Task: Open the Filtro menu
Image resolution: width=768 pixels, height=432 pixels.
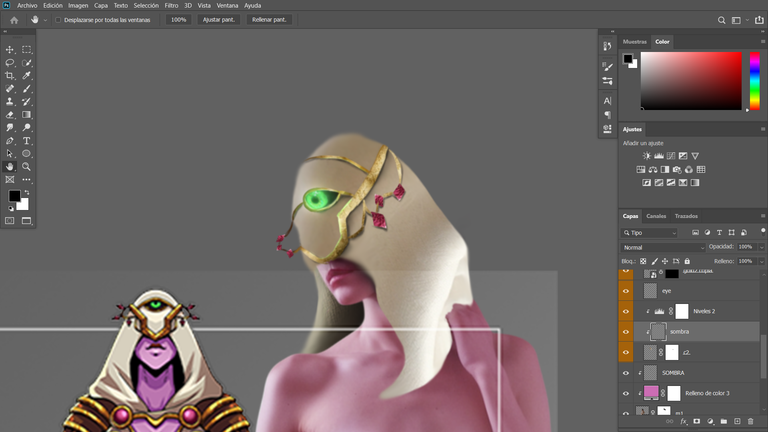Action: tap(171, 5)
